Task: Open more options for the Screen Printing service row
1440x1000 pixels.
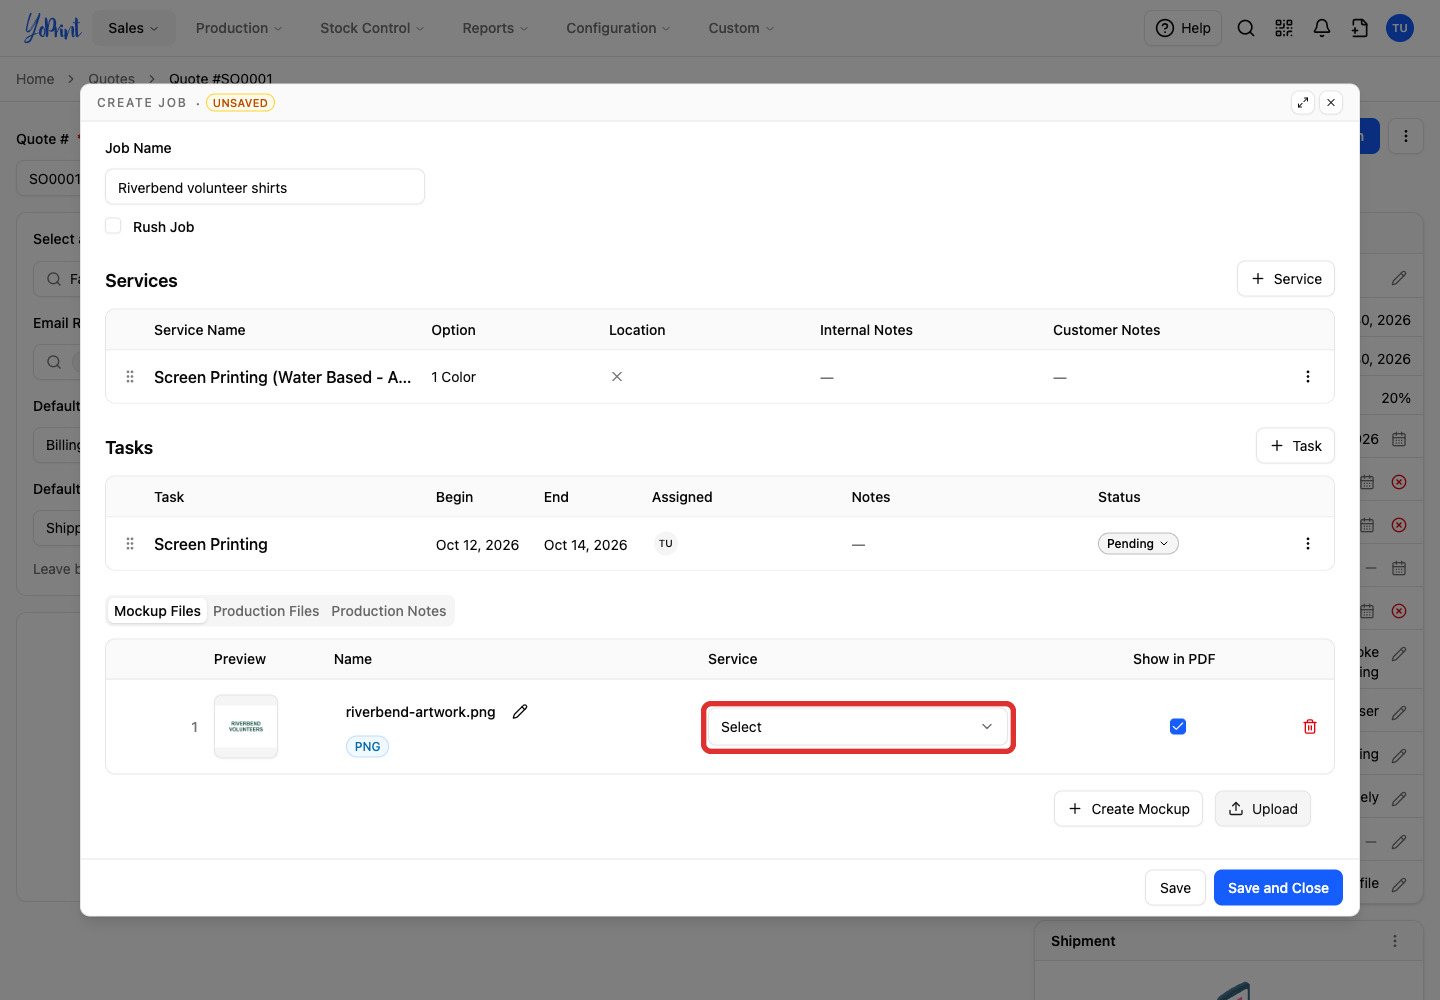Action: 1308,377
